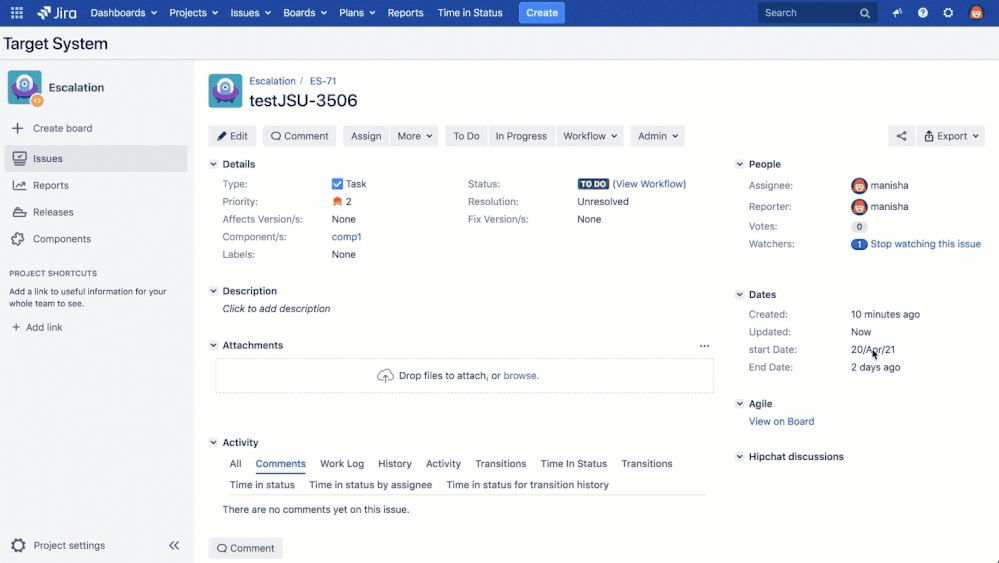Open the View Workflow link
The height and width of the screenshot is (563, 999).
649,184
